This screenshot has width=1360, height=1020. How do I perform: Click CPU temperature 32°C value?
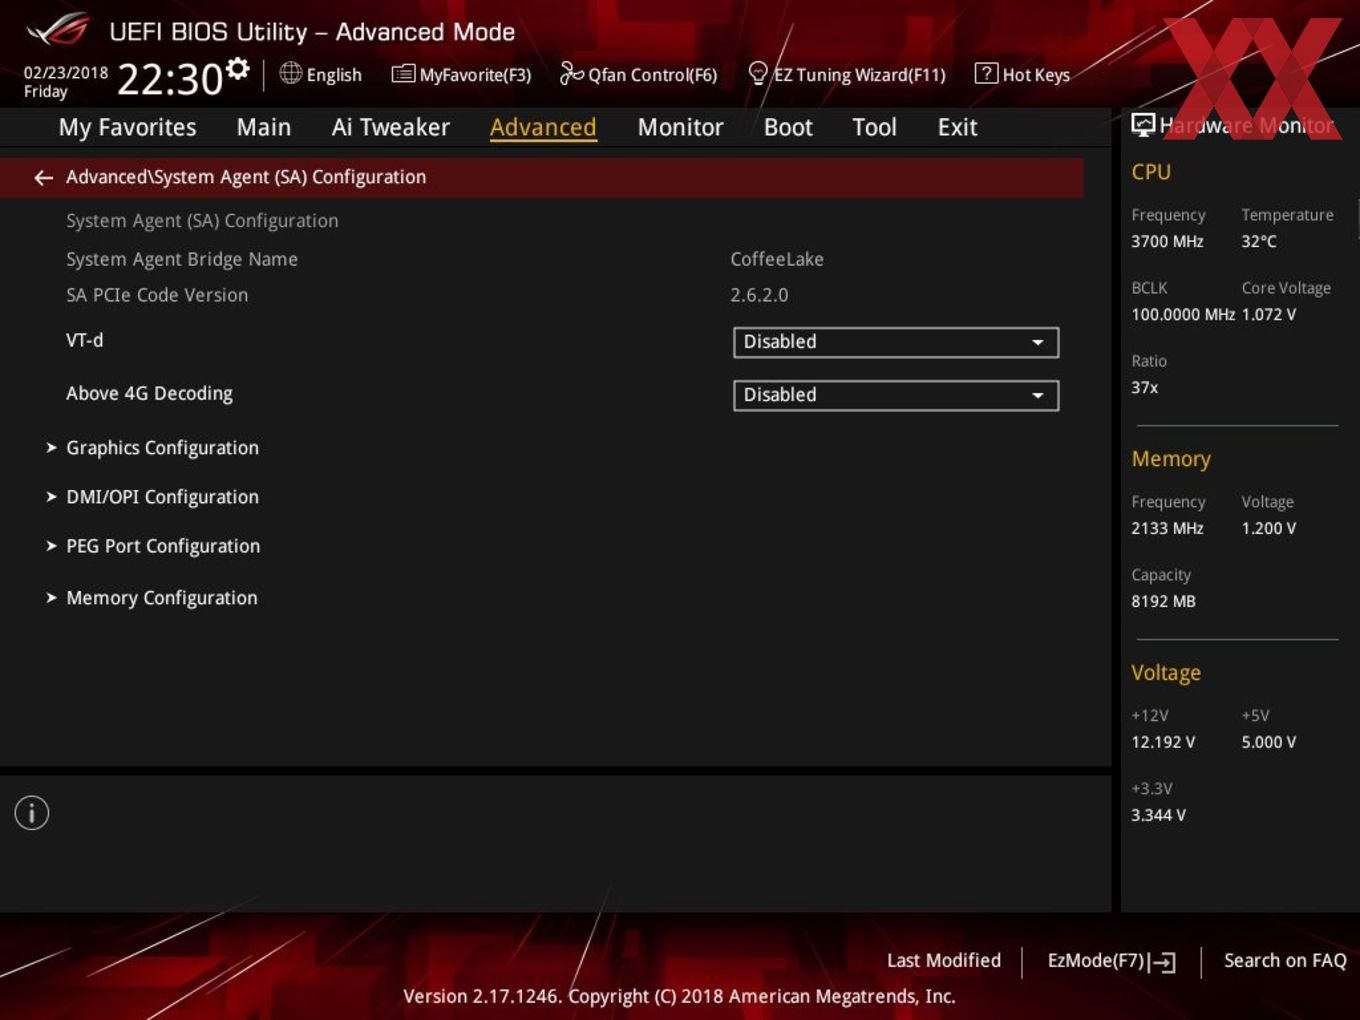pos(1259,241)
